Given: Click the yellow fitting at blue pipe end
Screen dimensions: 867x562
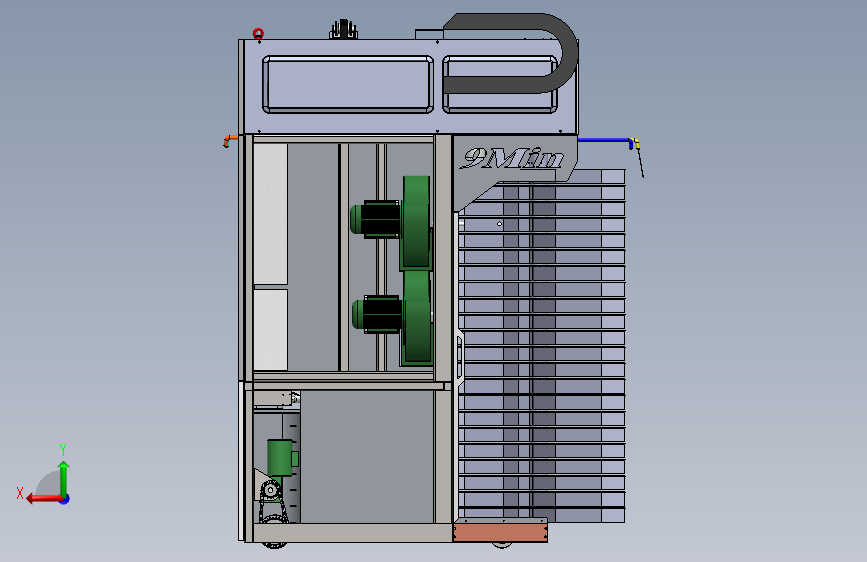Looking at the screenshot, I should click(x=636, y=144).
